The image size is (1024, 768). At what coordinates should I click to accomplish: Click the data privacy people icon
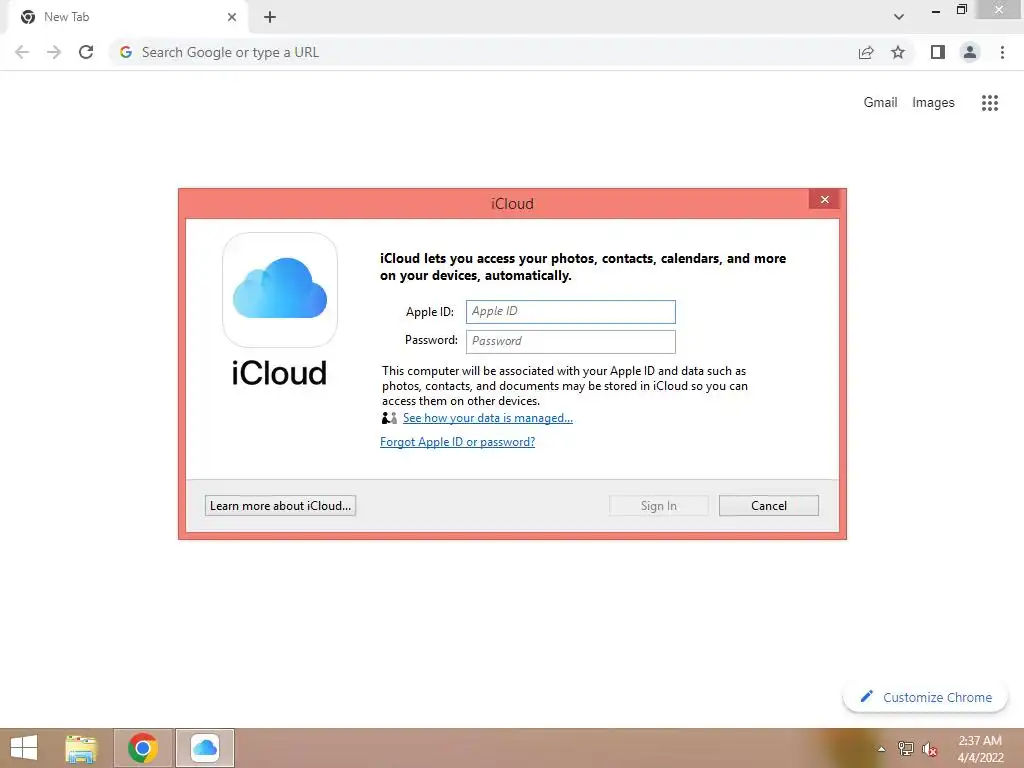click(x=389, y=418)
